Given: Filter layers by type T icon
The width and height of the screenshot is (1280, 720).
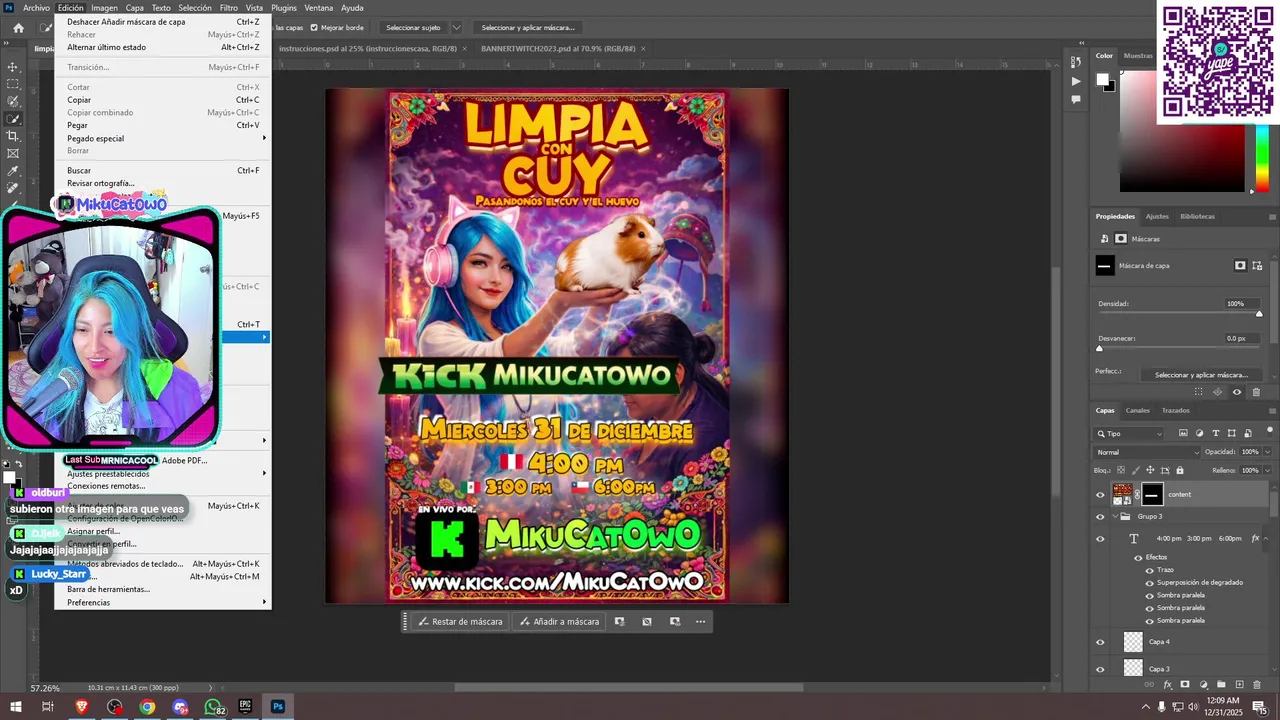Looking at the screenshot, I should coord(1215,434).
